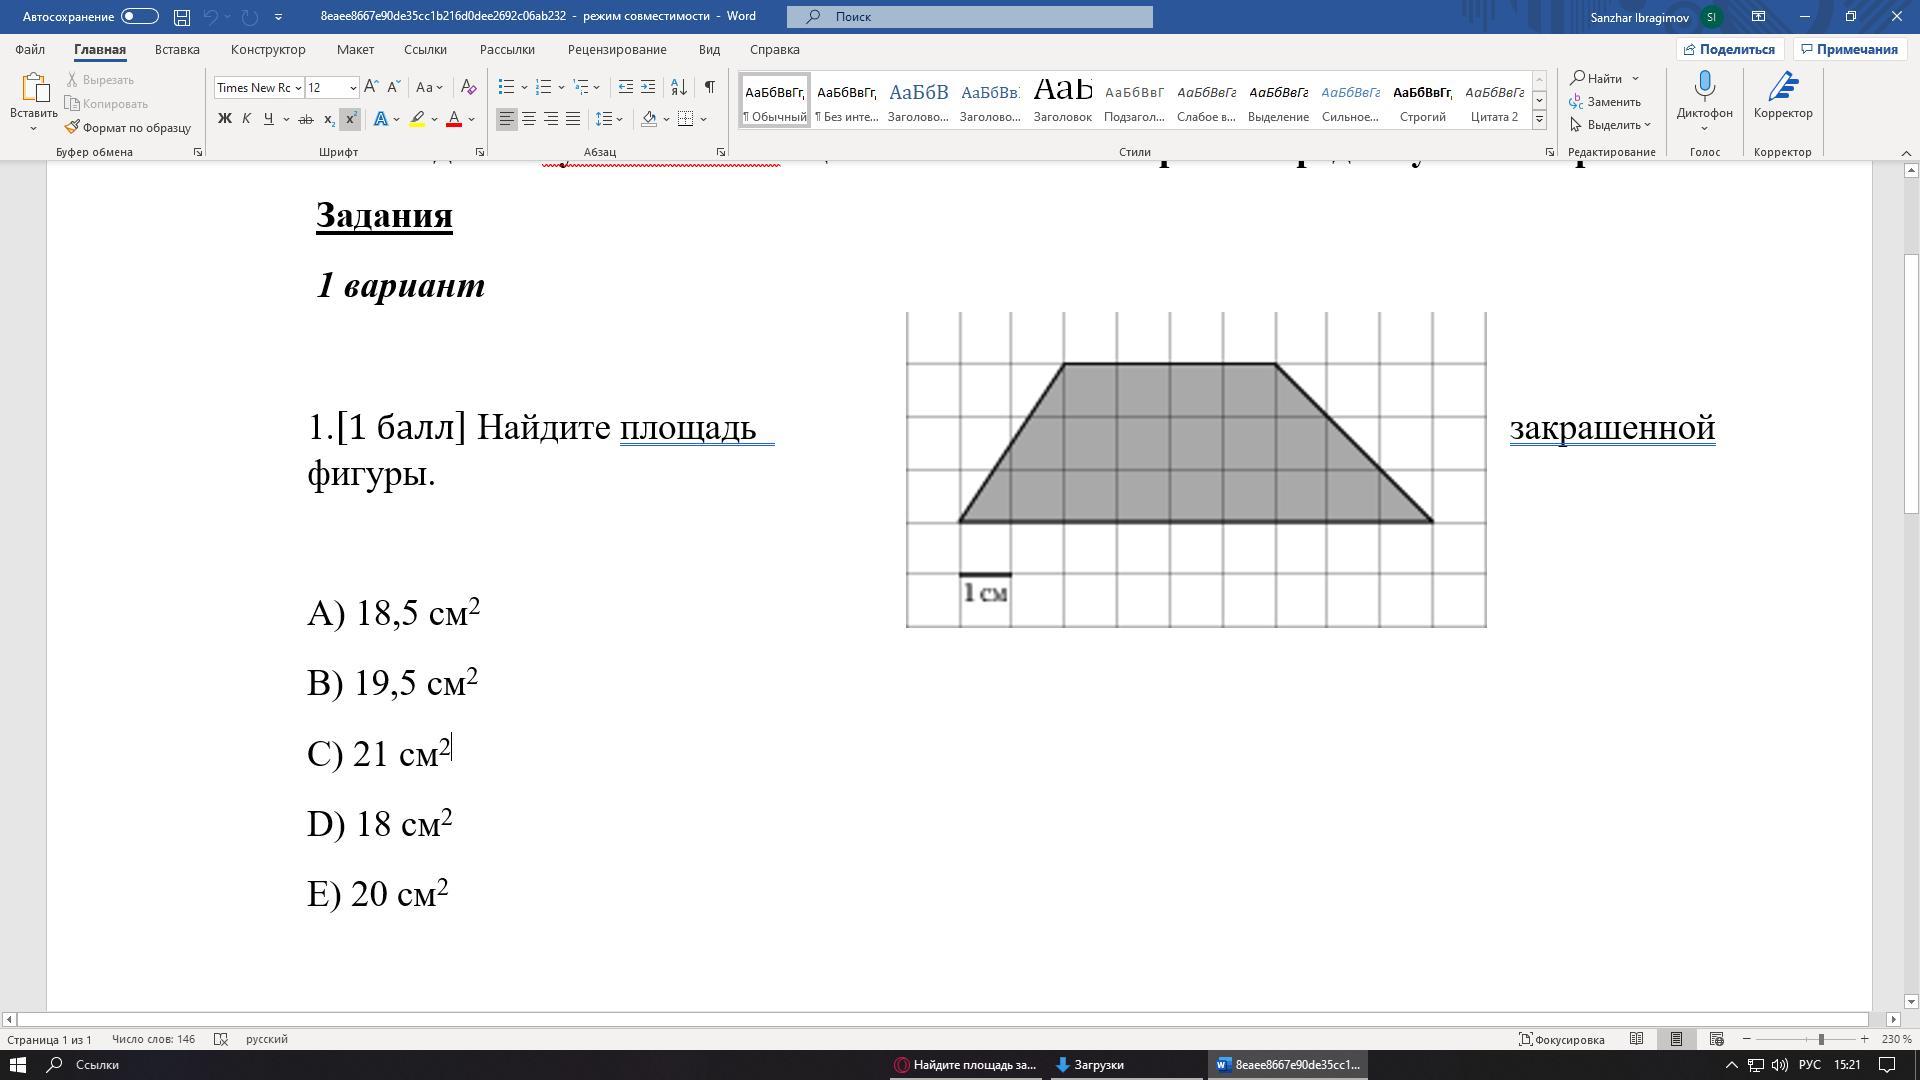The image size is (1920, 1080).
Task: Open Change Case (Aa) dropdown
Action: (429, 87)
